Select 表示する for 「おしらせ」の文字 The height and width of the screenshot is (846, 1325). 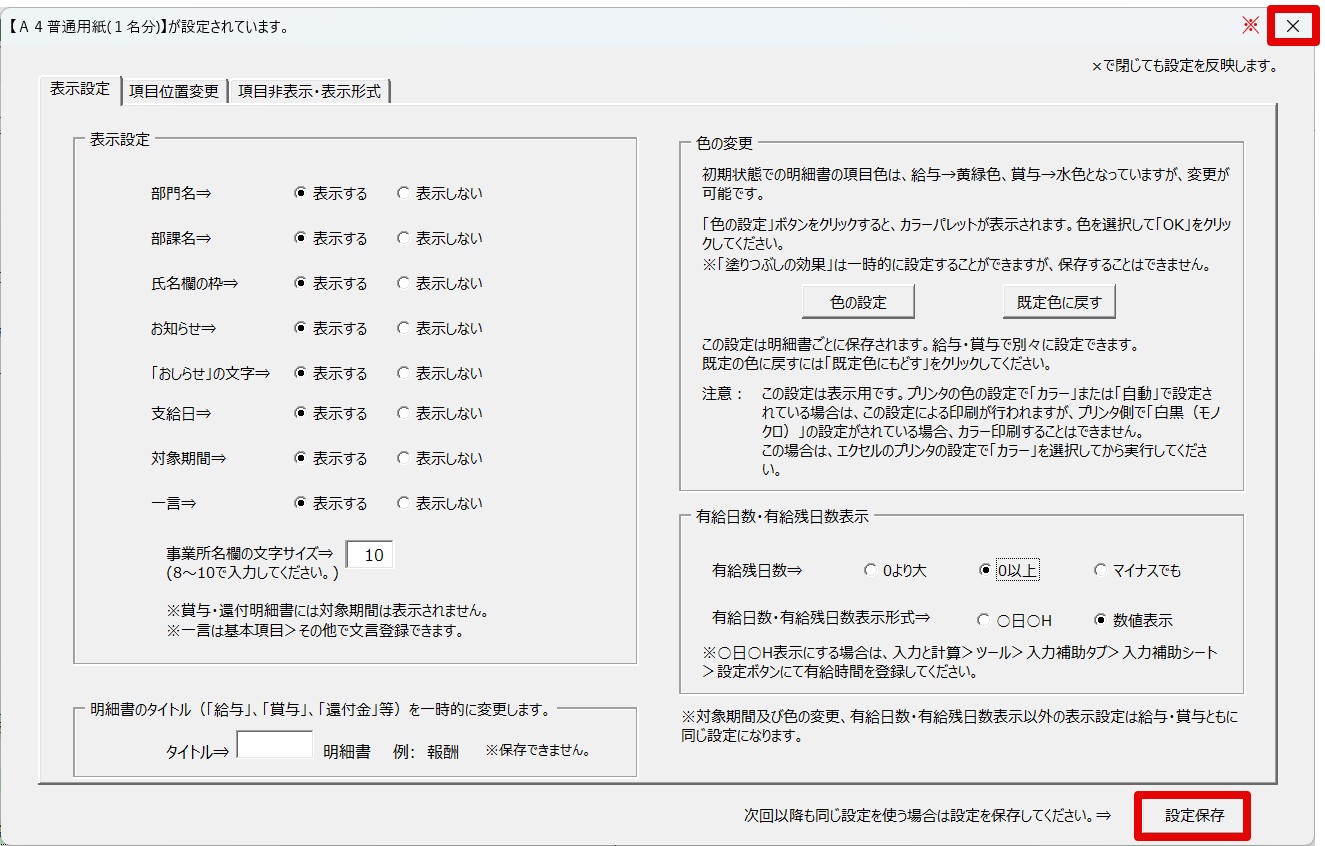(x=300, y=374)
